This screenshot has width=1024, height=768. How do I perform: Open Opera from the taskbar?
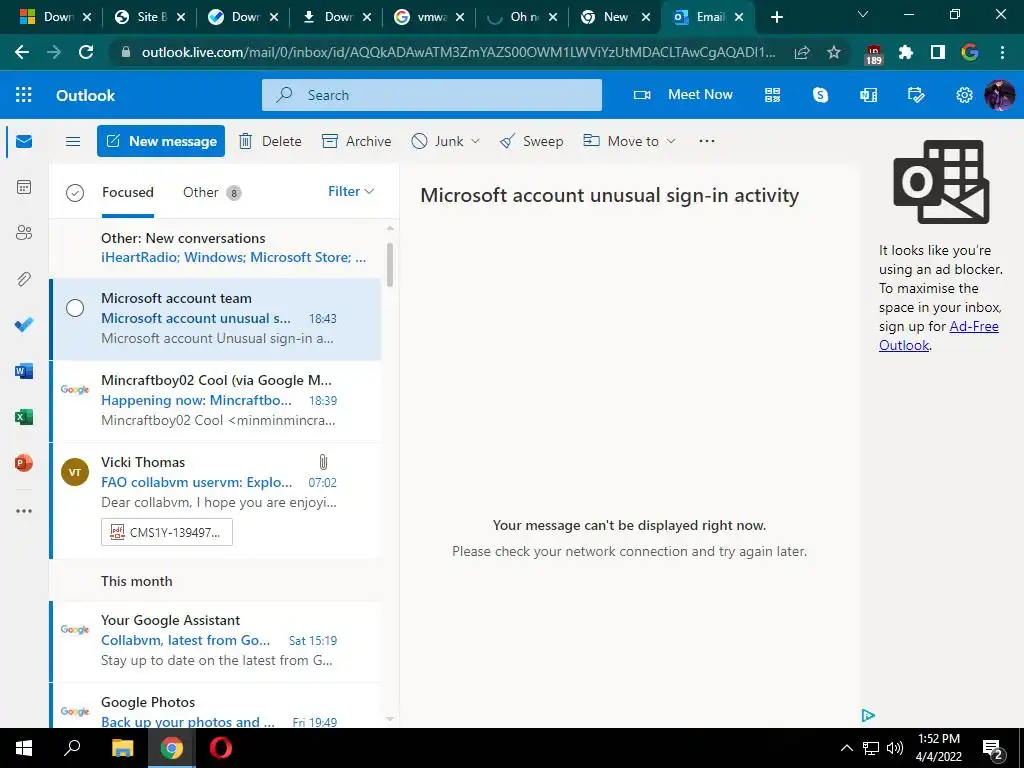221,748
